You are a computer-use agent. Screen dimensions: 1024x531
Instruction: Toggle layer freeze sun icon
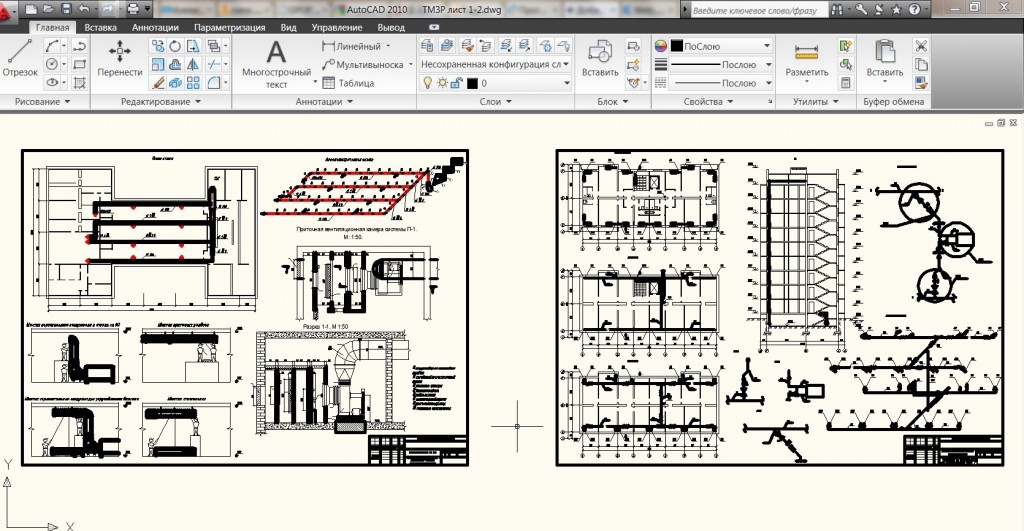441,83
